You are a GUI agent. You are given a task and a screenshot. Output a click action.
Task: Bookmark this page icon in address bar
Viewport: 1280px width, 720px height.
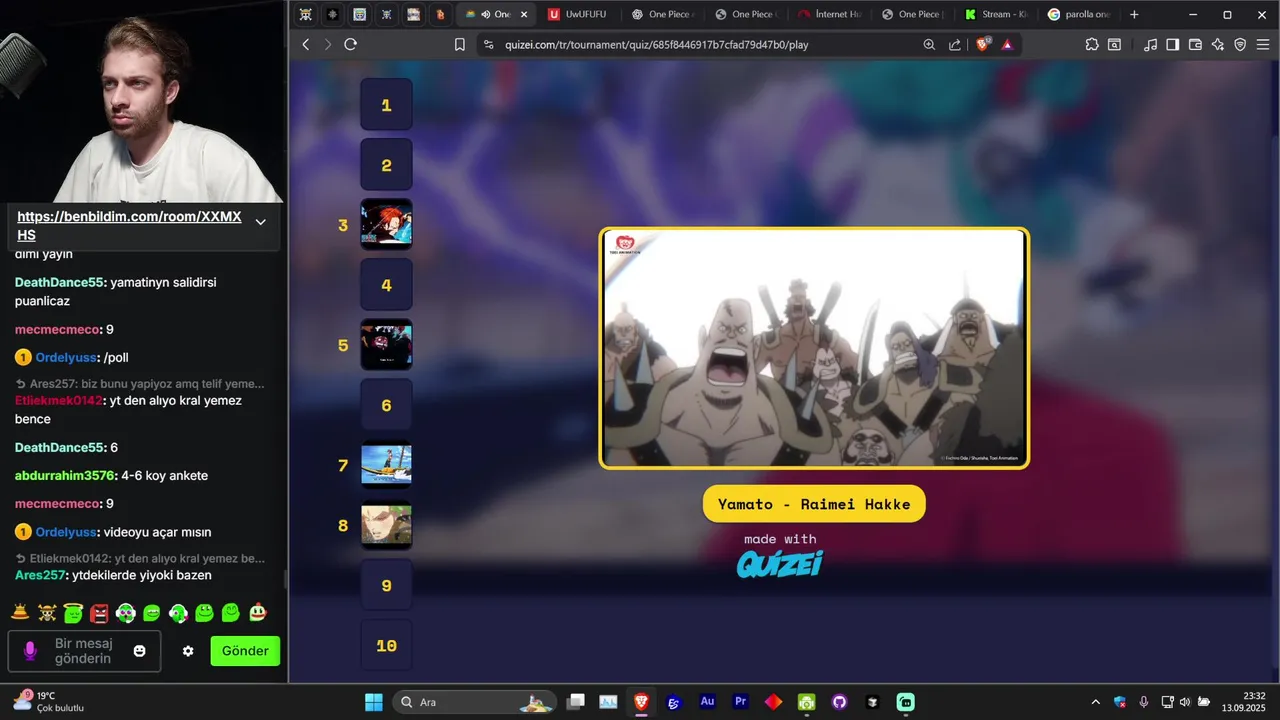point(460,44)
